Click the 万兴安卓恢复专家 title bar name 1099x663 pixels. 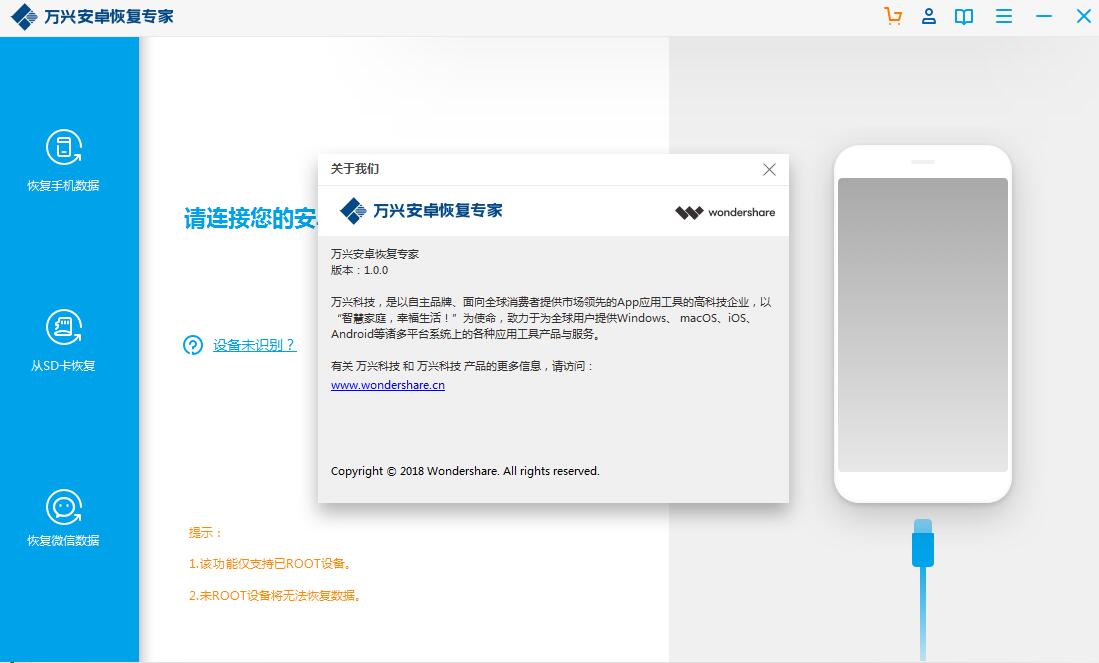point(109,16)
